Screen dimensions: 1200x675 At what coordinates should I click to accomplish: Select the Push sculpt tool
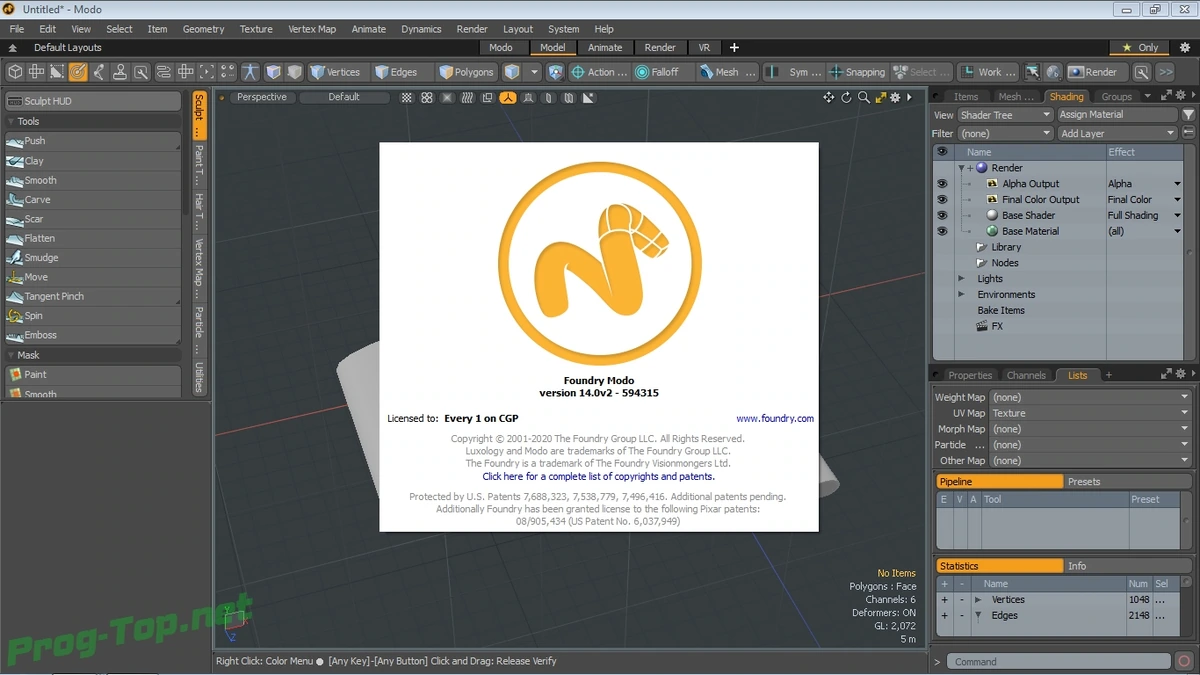[x=92, y=141]
